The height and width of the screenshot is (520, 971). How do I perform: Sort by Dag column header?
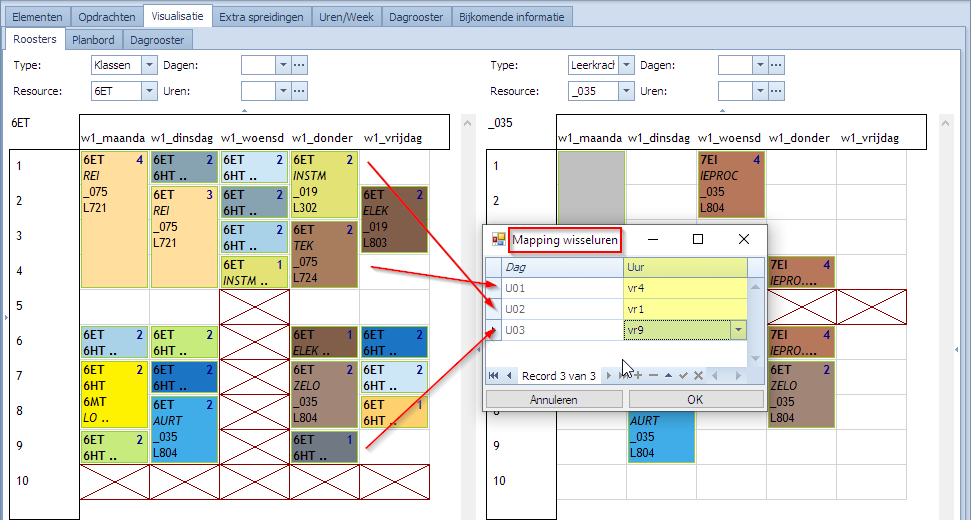562,267
